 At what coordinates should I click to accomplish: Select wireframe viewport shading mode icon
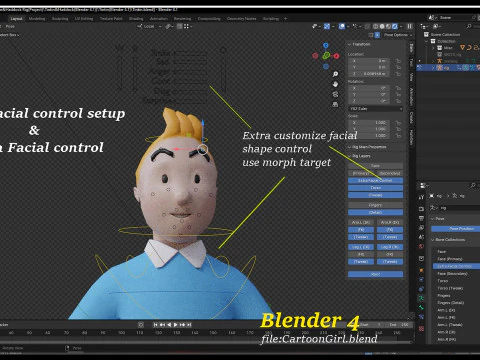tap(376, 26)
